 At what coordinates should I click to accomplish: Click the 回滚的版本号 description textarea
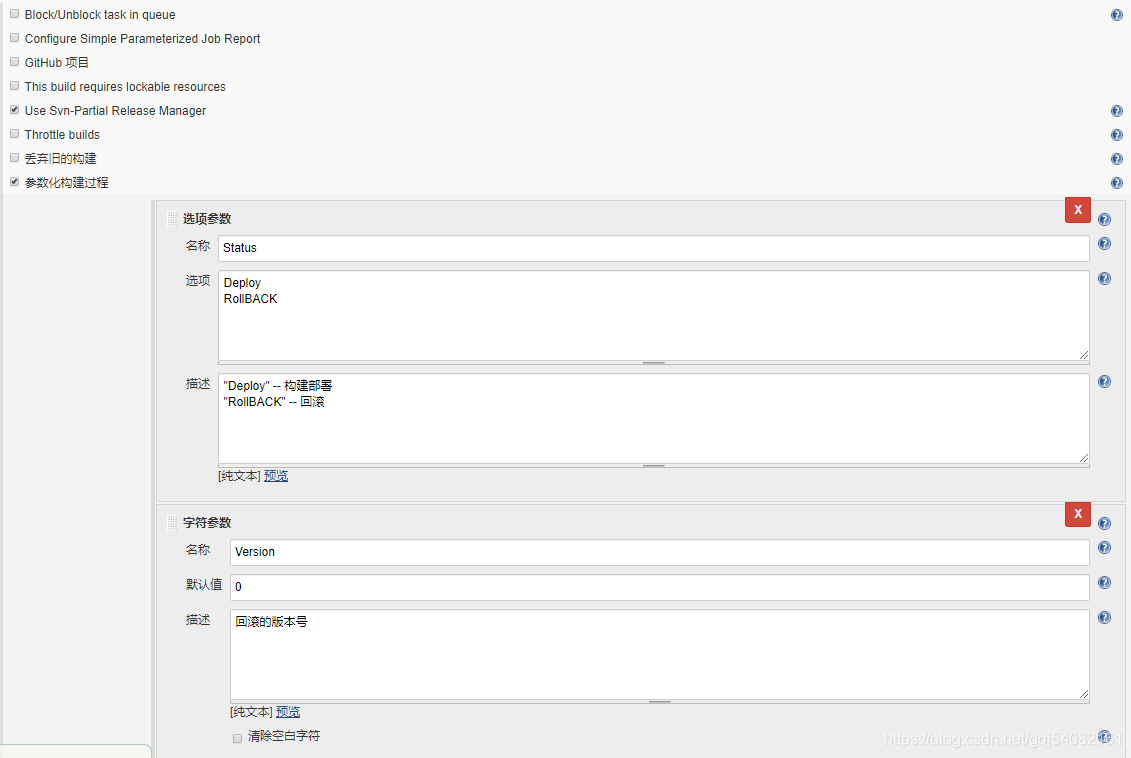tap(659, 654)
